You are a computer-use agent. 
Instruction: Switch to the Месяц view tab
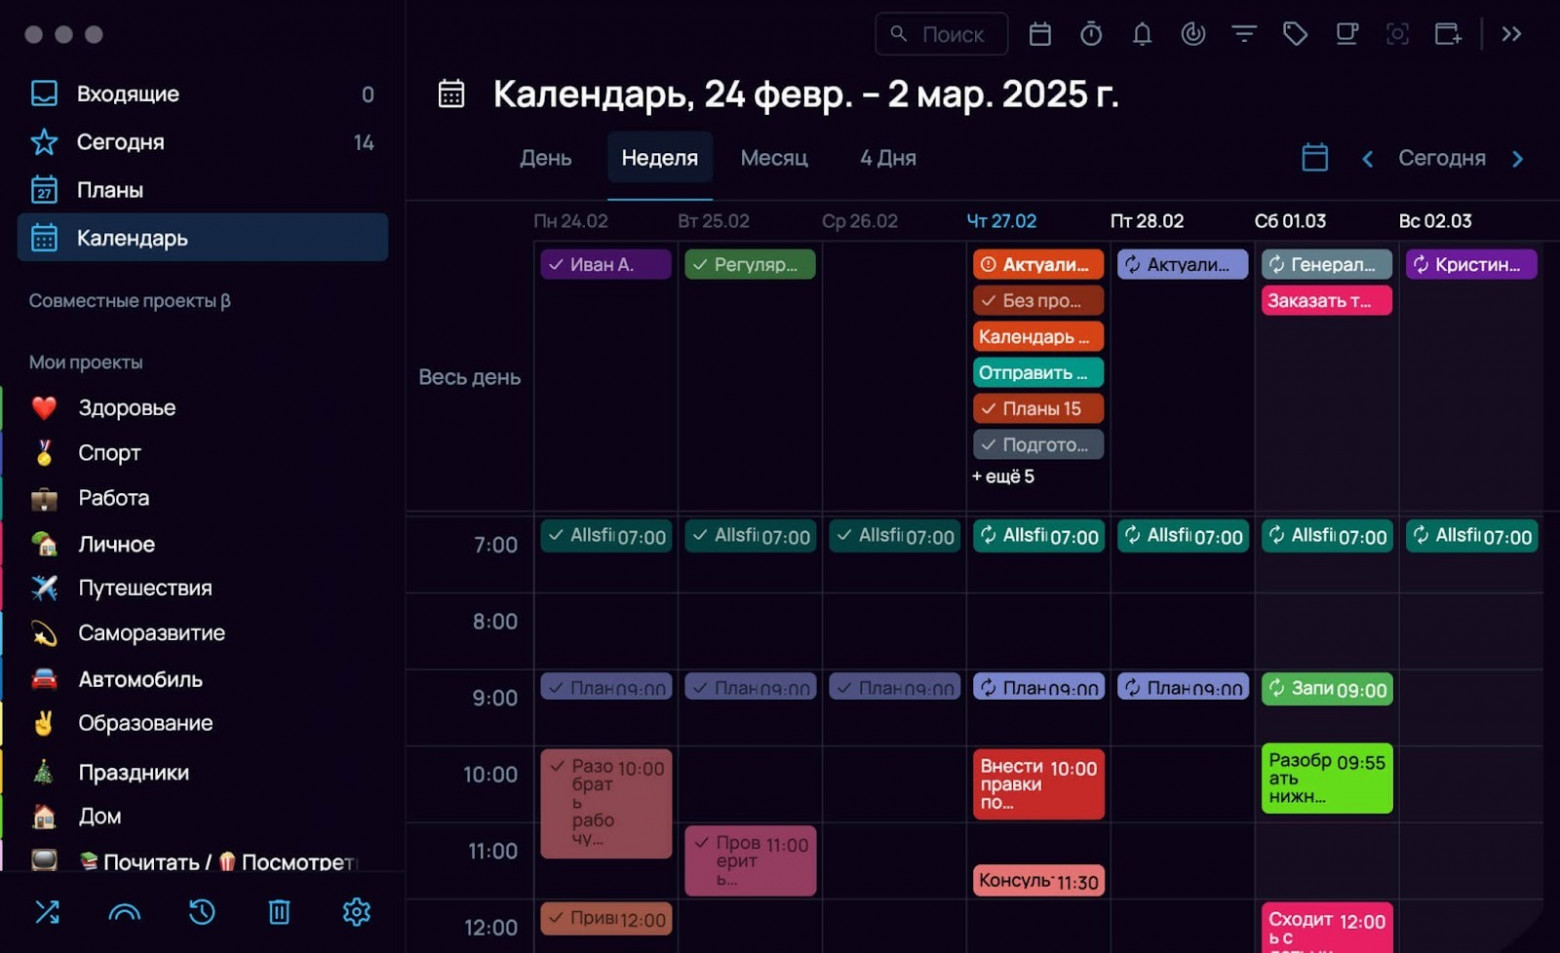click(774, 158)
